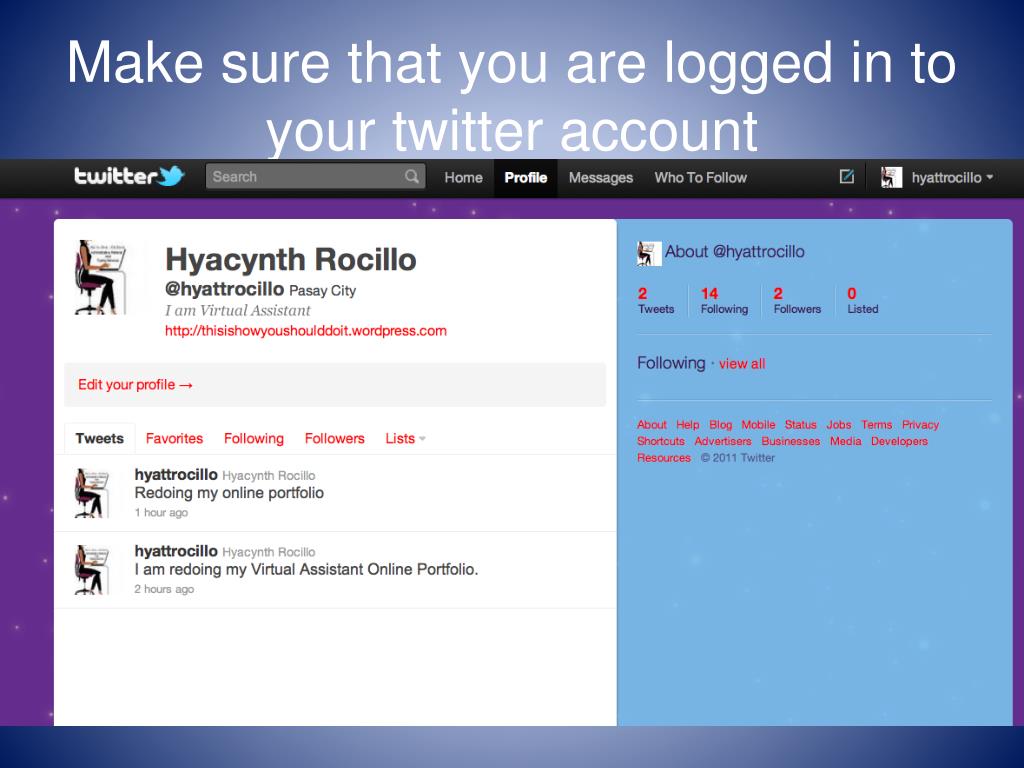Click the Pasay City location text

click(x=323, y=291)
